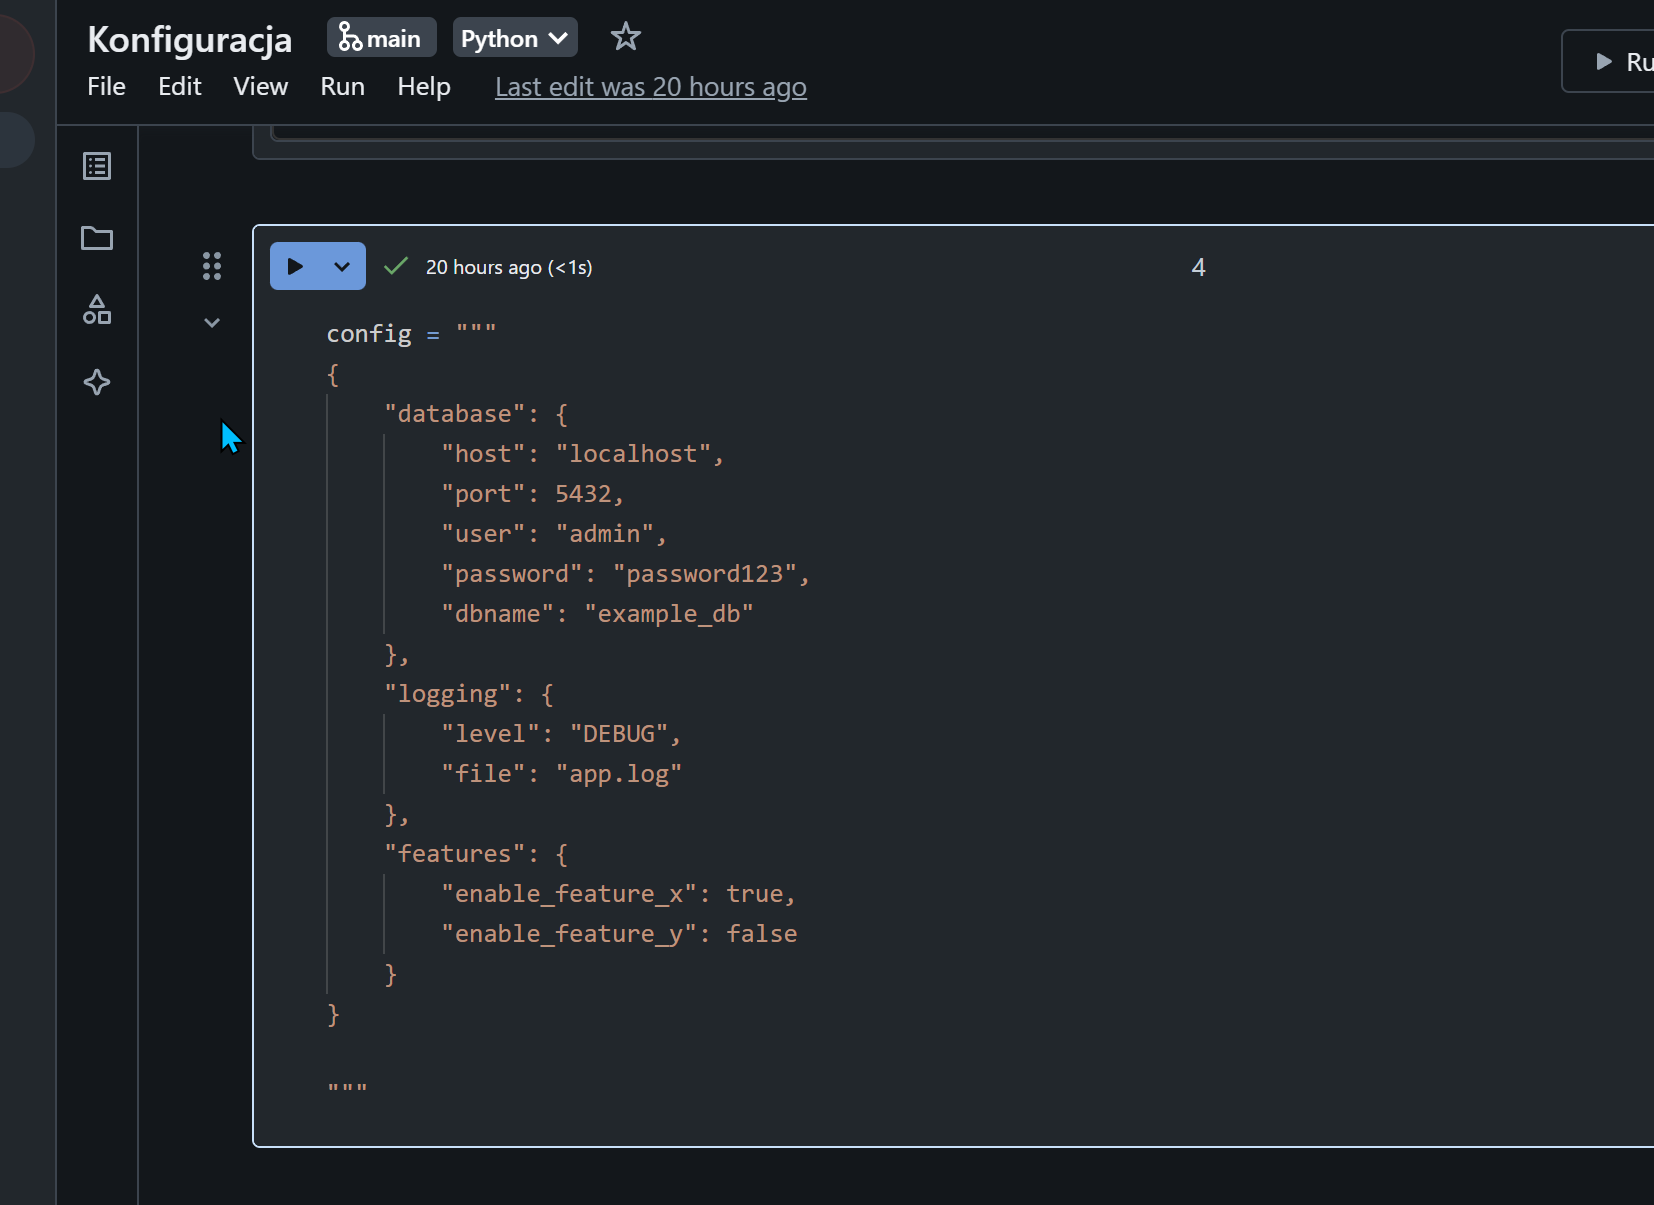Open the Python language dropdown

click(x=514, y=38)
